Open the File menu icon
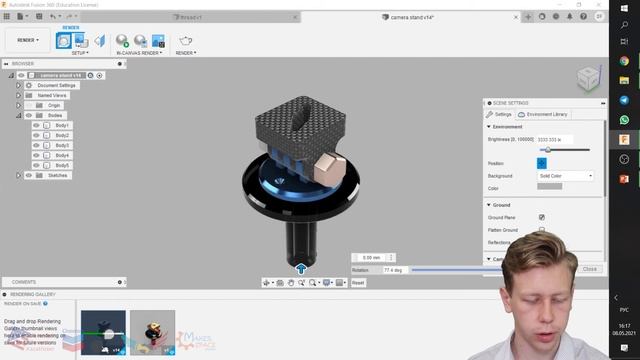The width and height of the screenshot is (640, 360). pyautogui.click(x=20, y=16)
